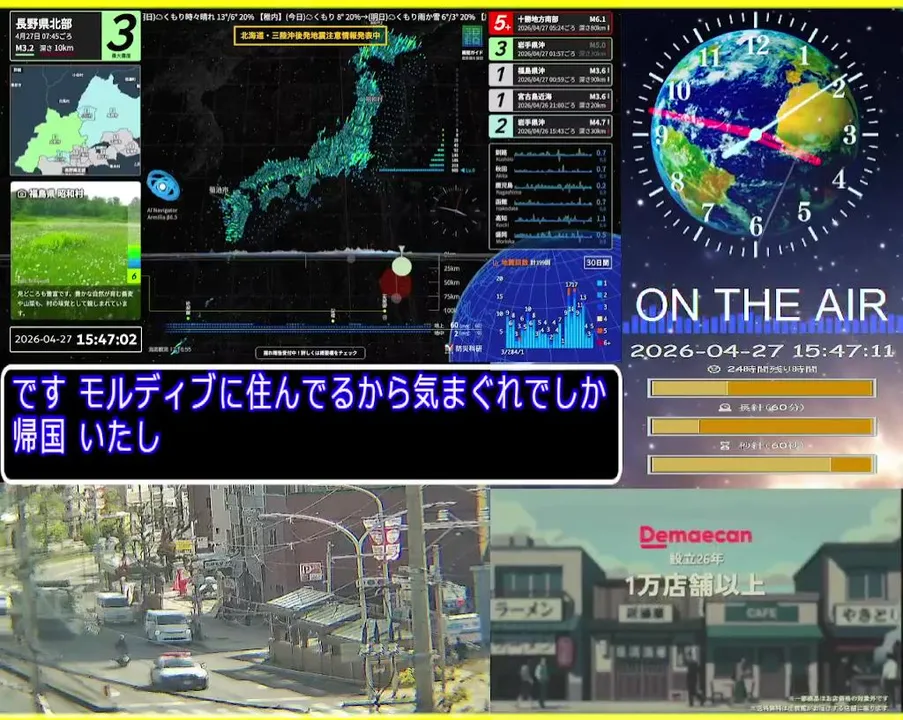
Task: Click the Demaecan logo in the ad
Action: pyautogui.click(x=696, y=536)
